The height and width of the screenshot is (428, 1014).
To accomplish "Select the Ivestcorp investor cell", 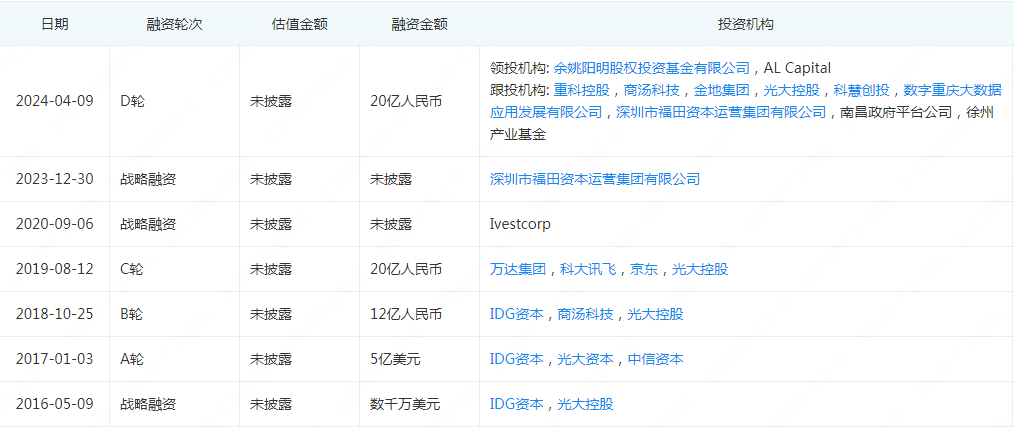I will (x=520, y=224).
